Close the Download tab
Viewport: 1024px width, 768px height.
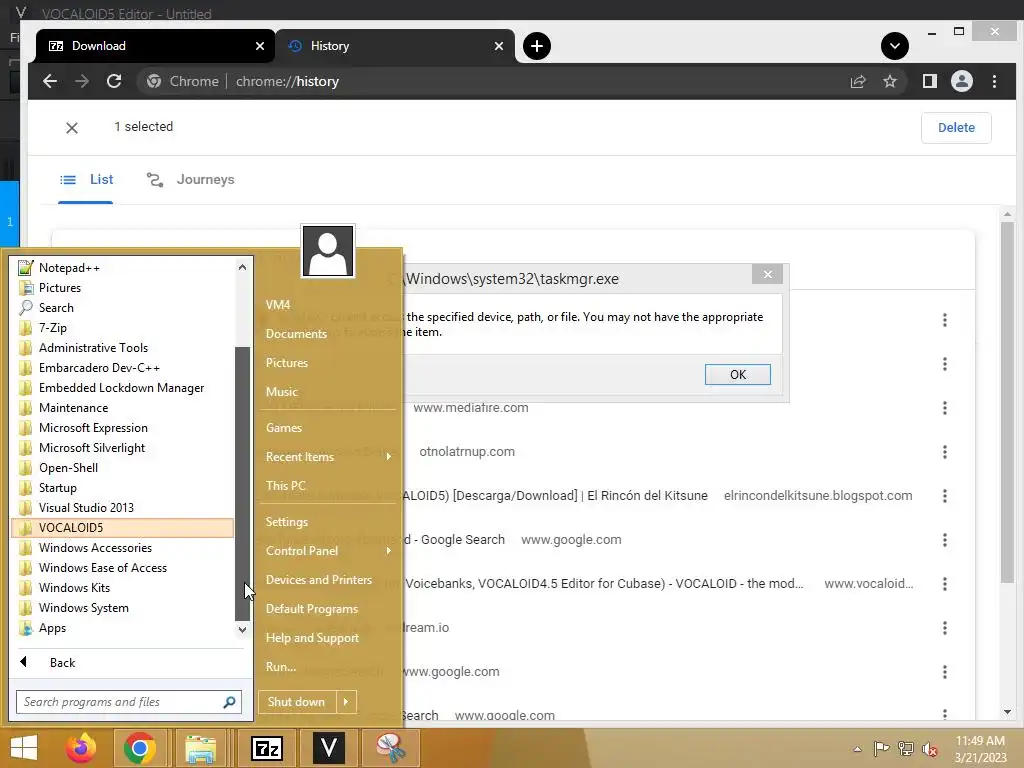point(259,46)
